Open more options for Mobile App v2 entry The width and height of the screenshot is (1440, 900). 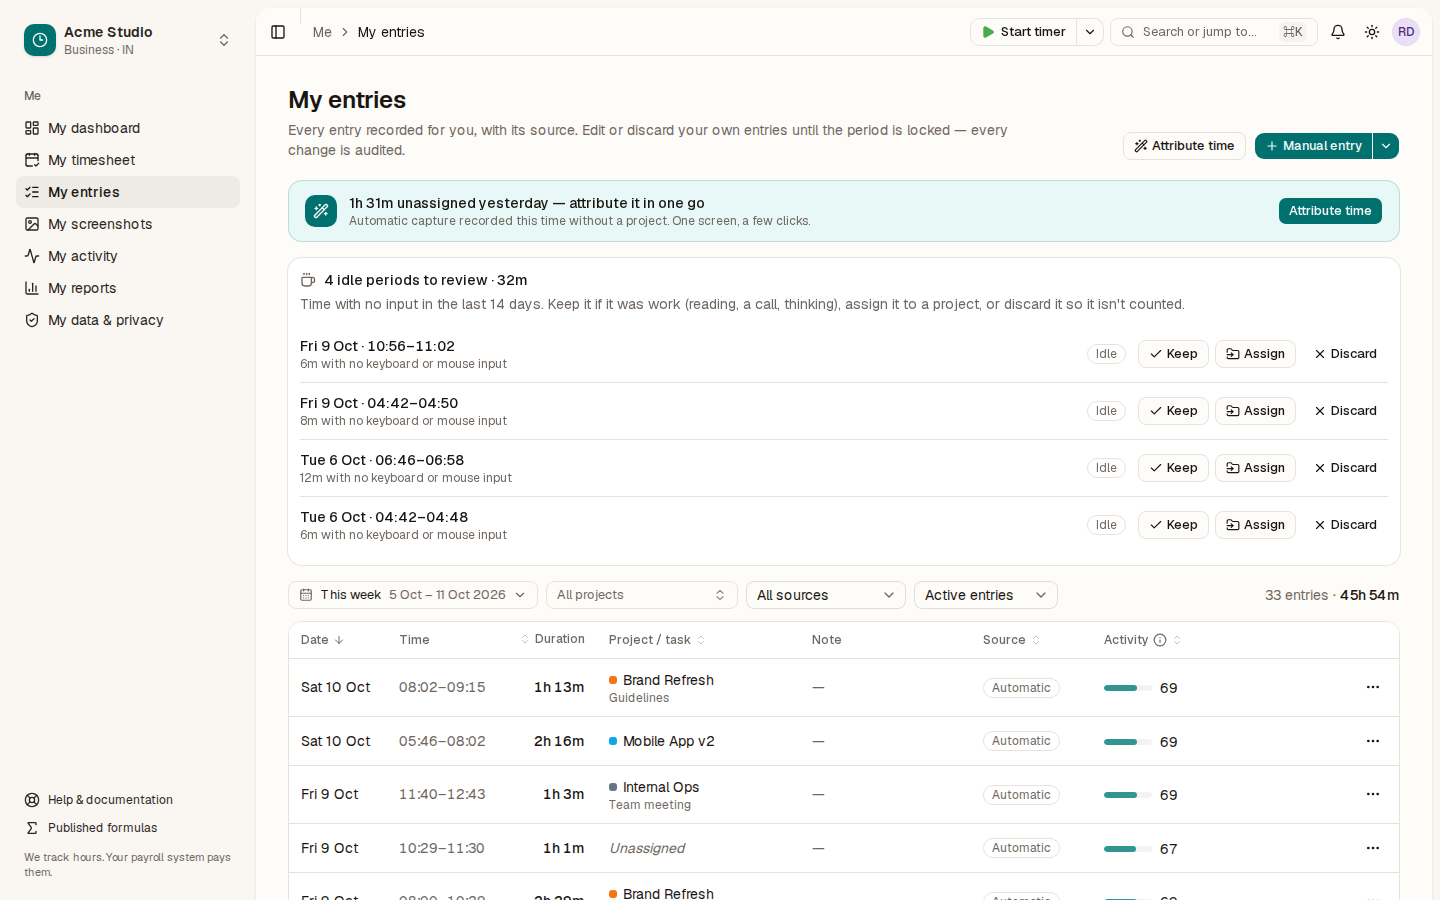click(x=1373, y=741)
